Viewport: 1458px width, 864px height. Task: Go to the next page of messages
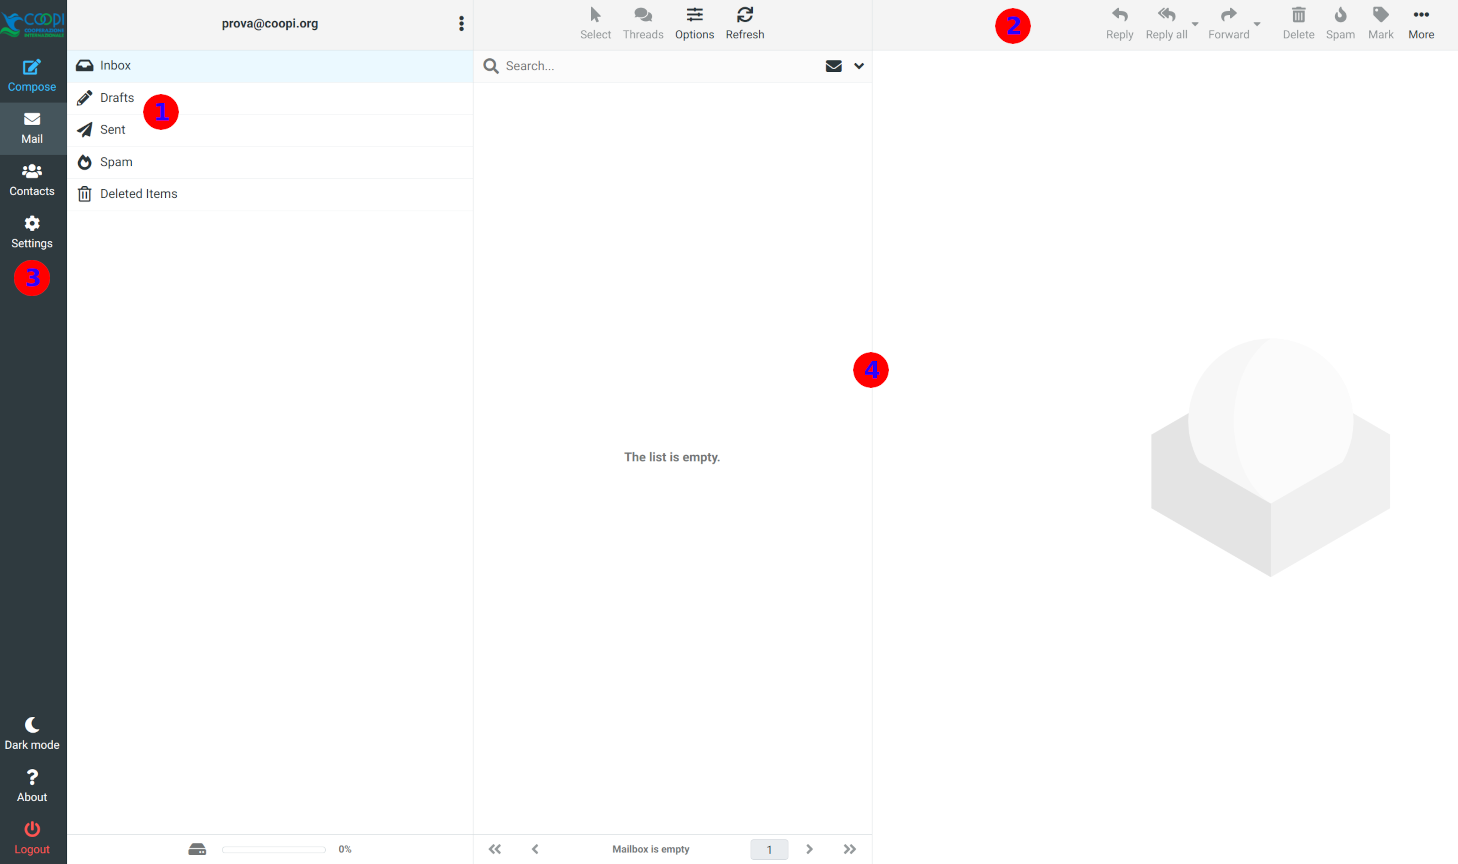click(809, 849)
